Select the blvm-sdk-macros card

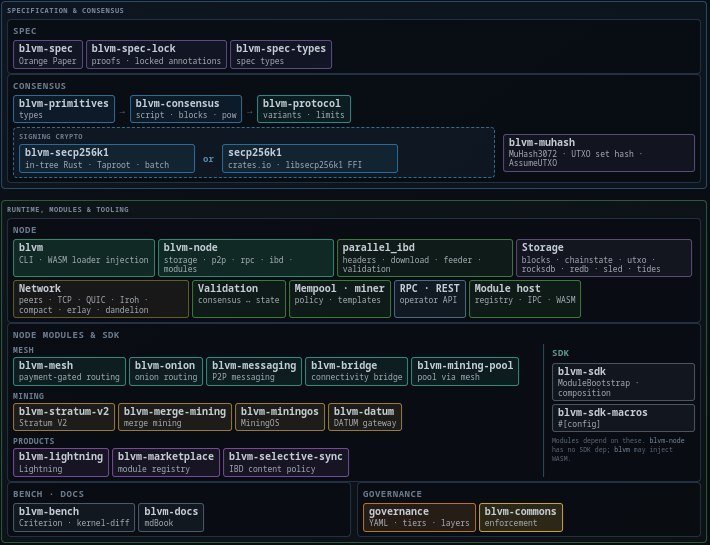623,418
